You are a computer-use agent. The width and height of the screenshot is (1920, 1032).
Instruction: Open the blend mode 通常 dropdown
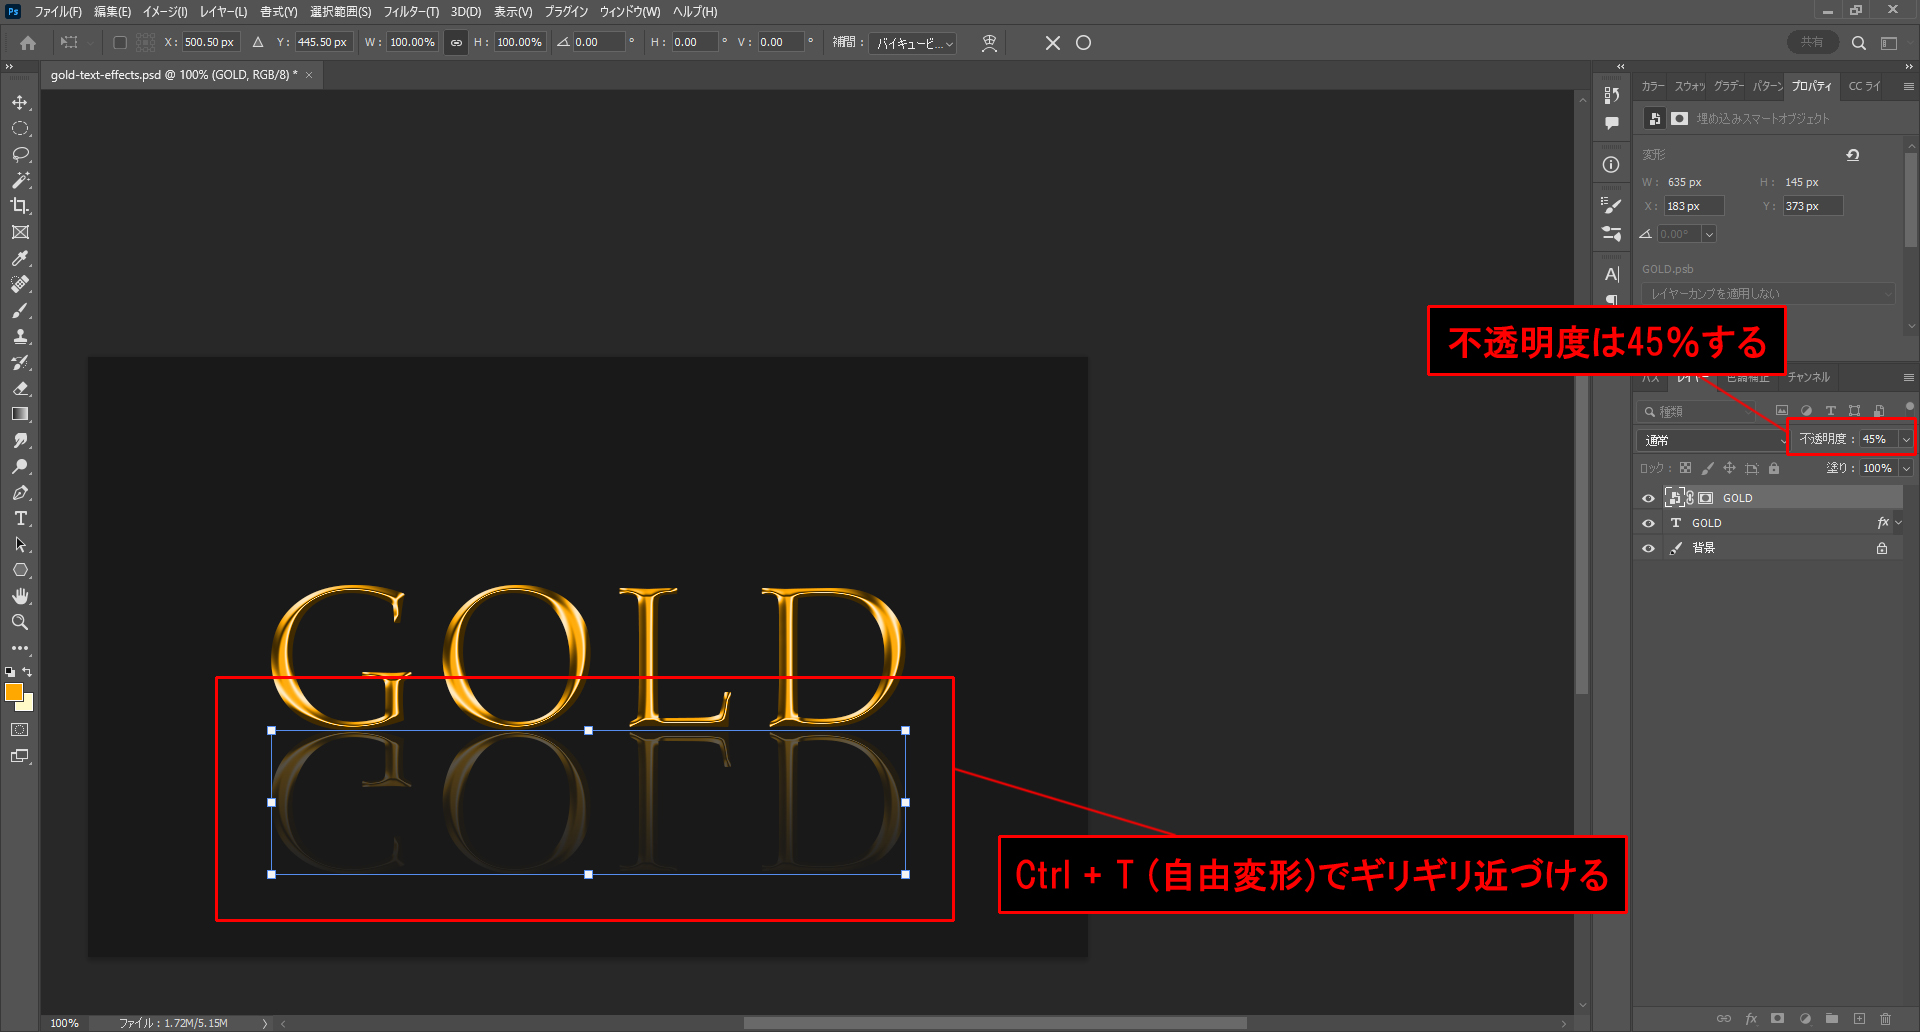[x=1713, y=440]
